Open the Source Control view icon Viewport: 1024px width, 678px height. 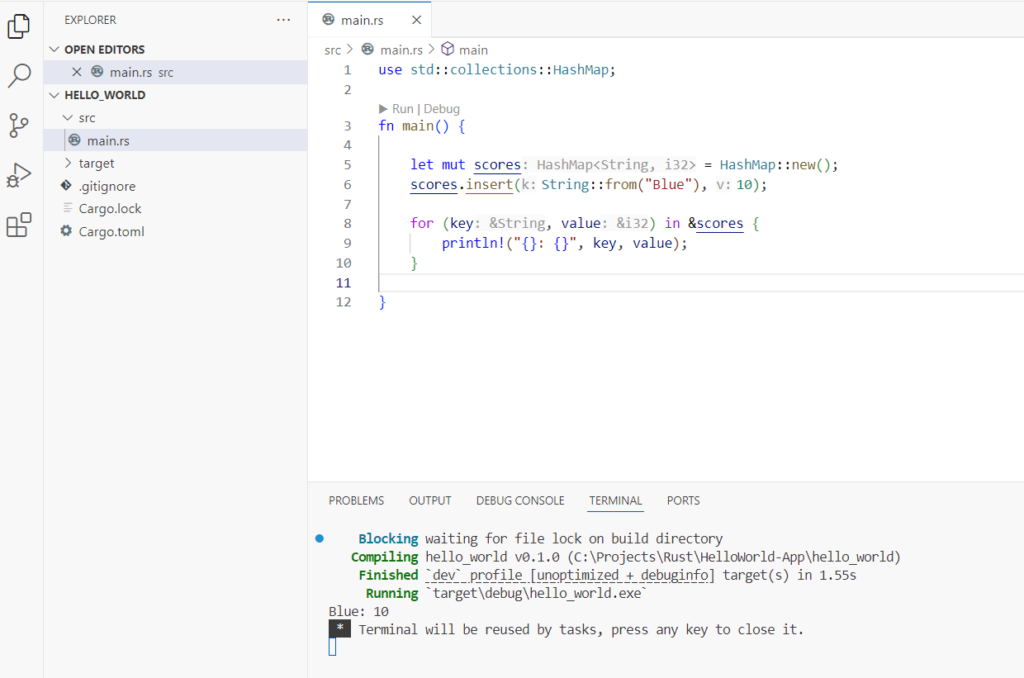pos(19,125)
